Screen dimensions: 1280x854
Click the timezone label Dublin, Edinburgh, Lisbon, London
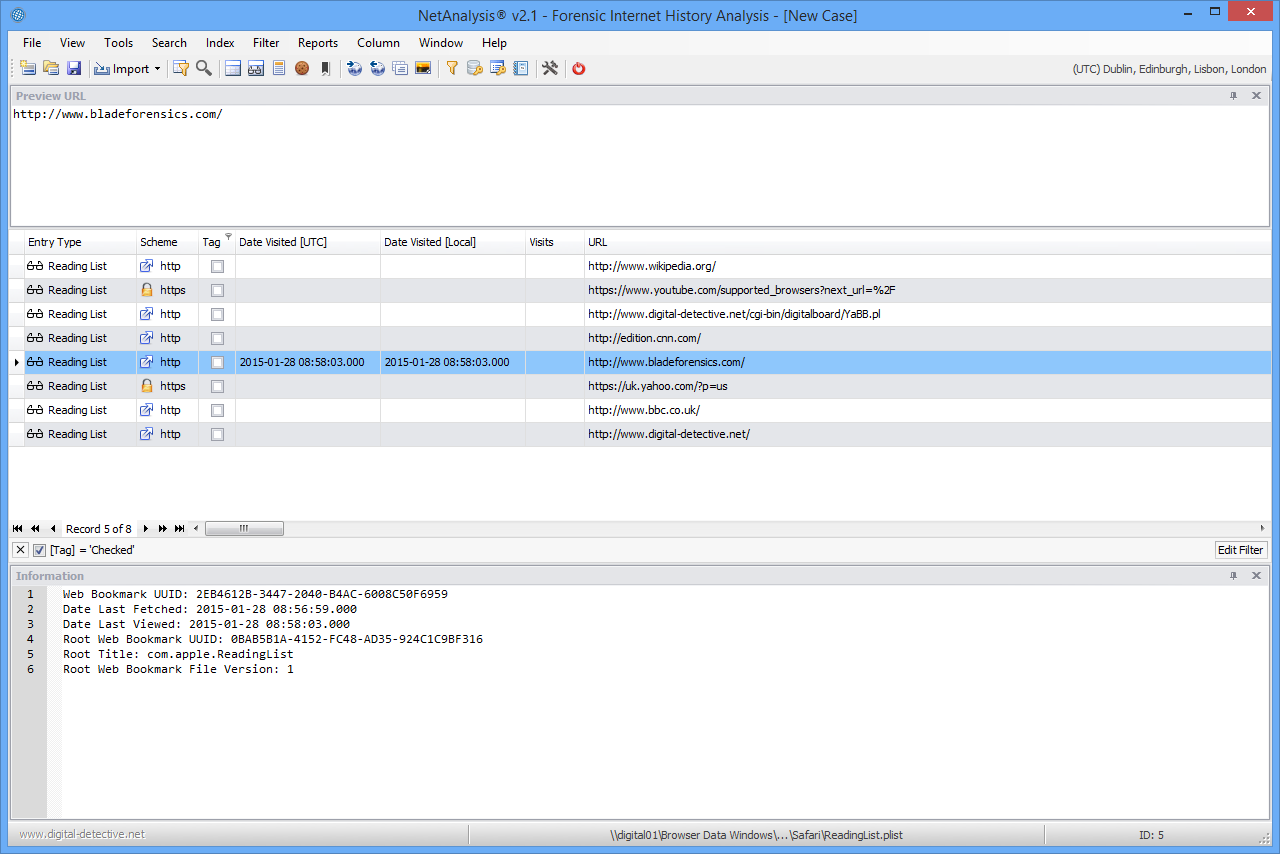(1170, 69)
